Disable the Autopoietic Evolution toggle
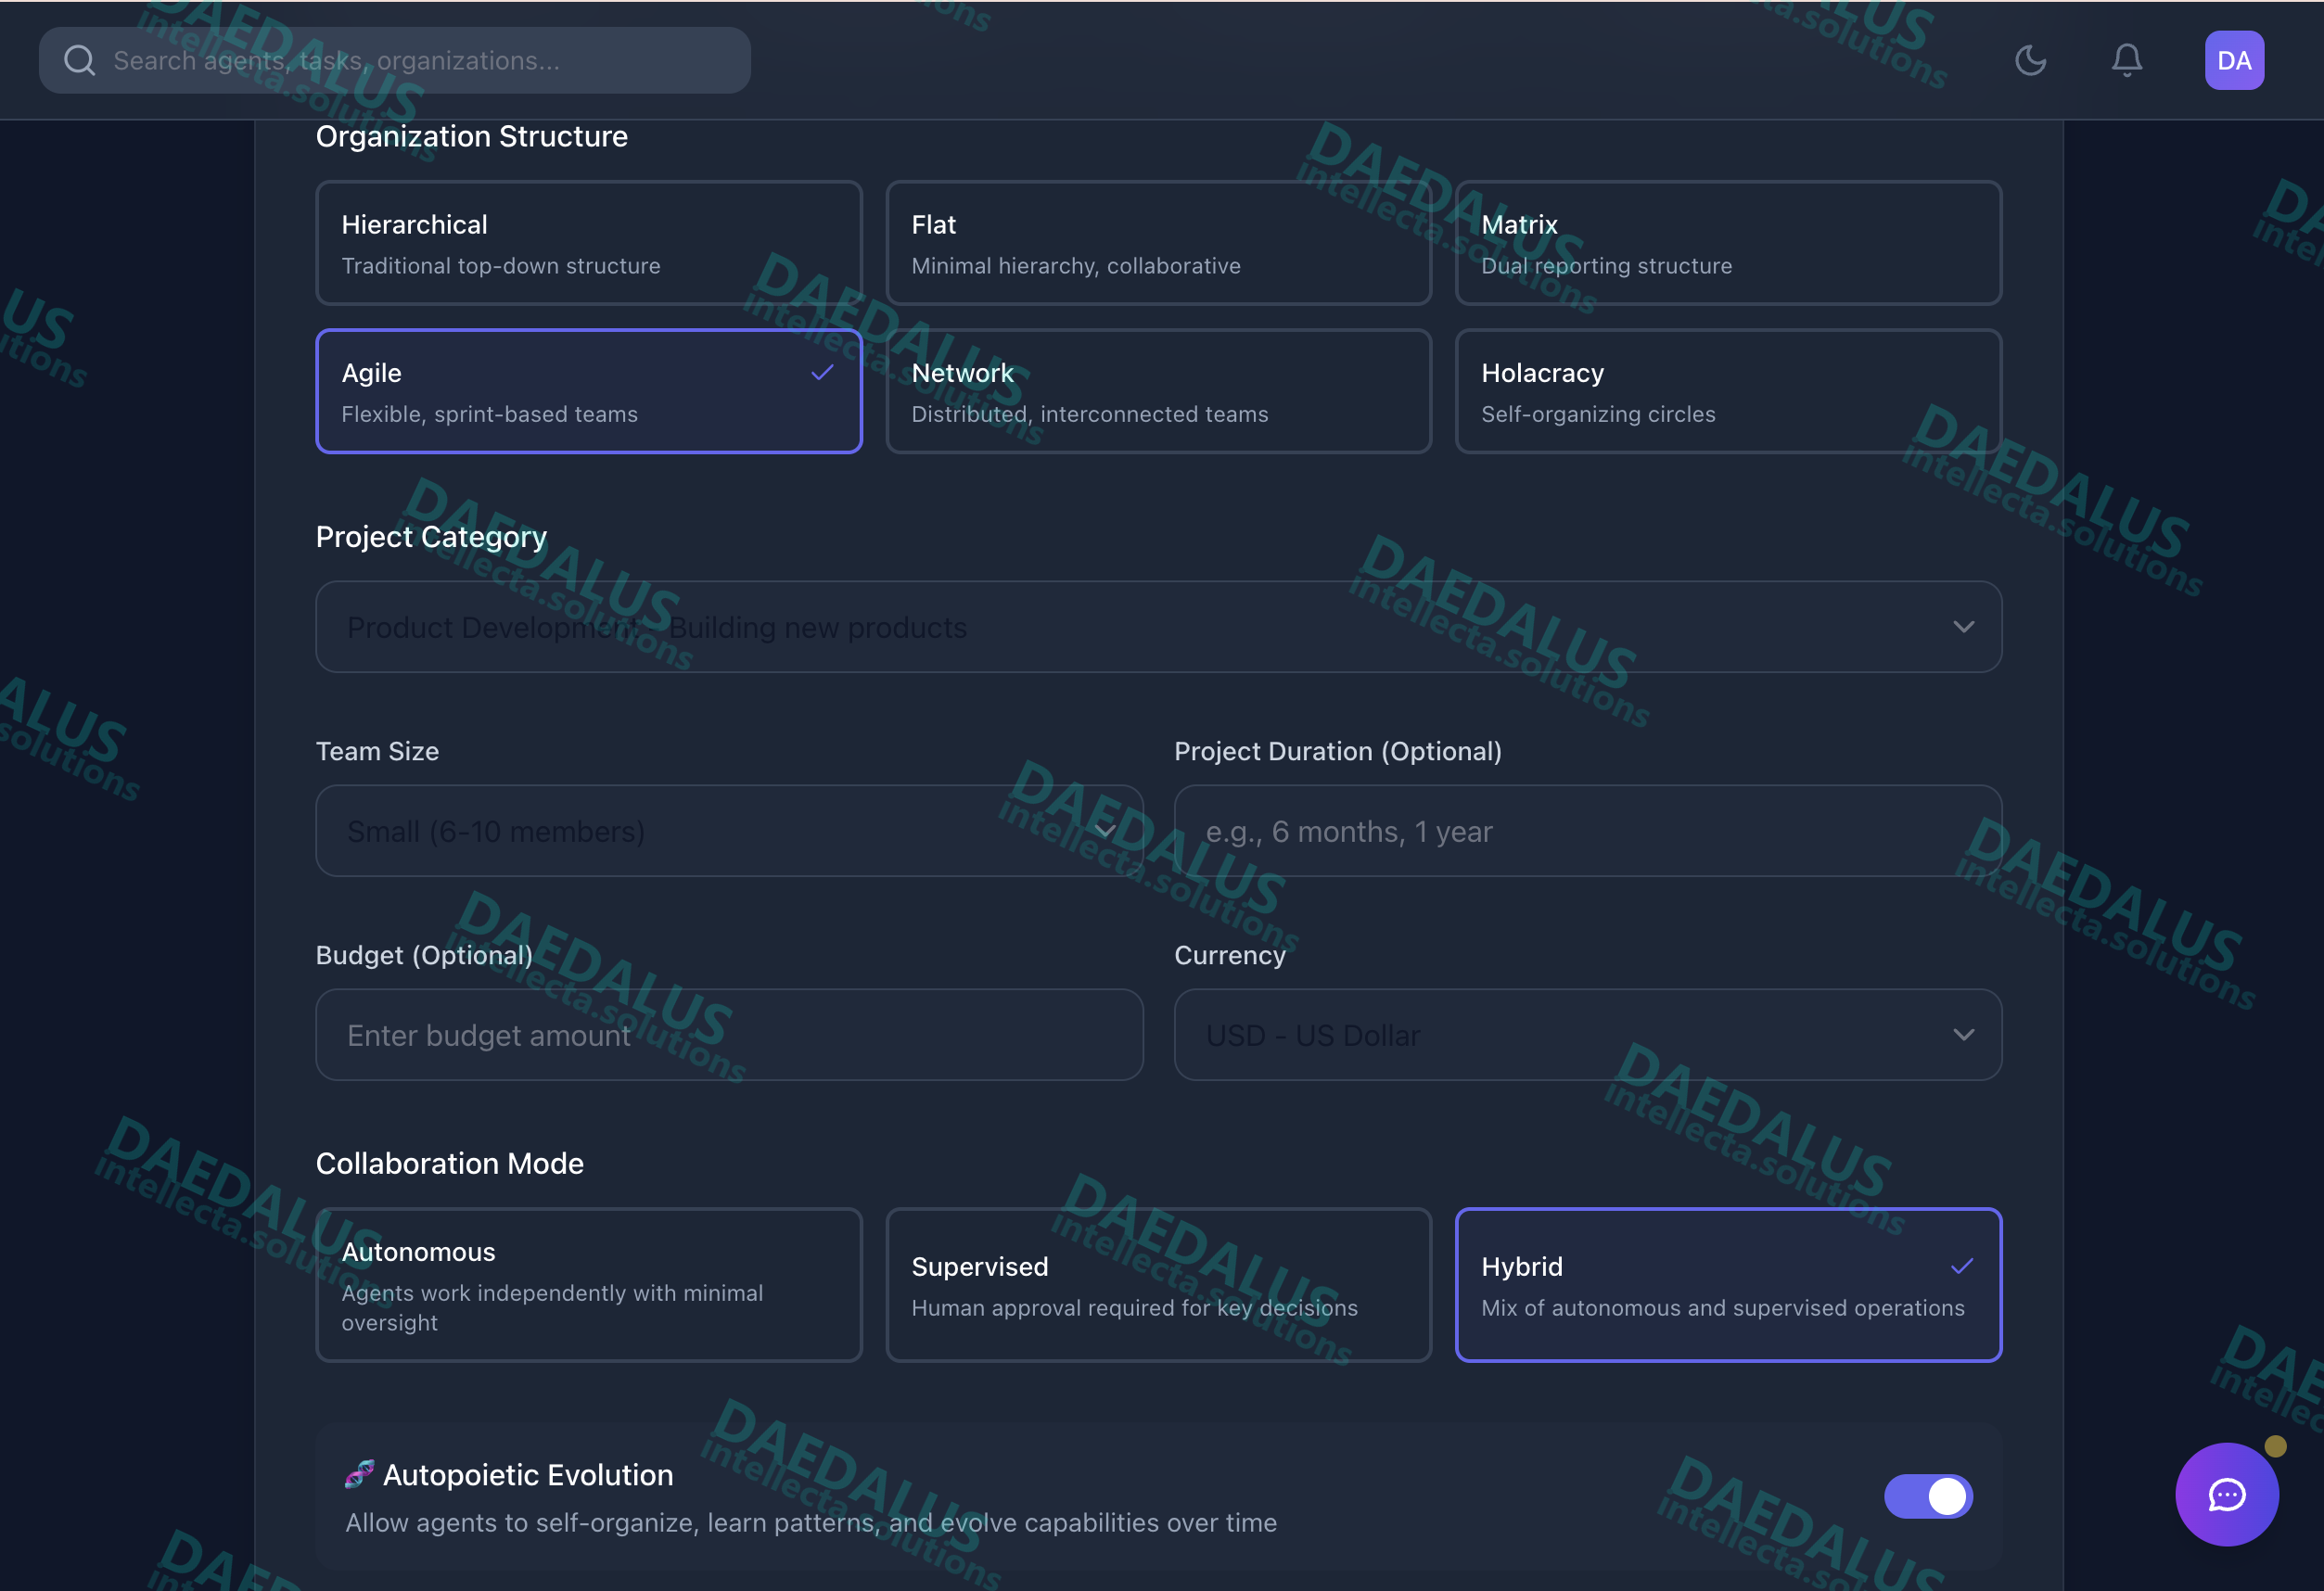The height and width of the screenshot is (1591, 2324). tap(1928, 1496)
